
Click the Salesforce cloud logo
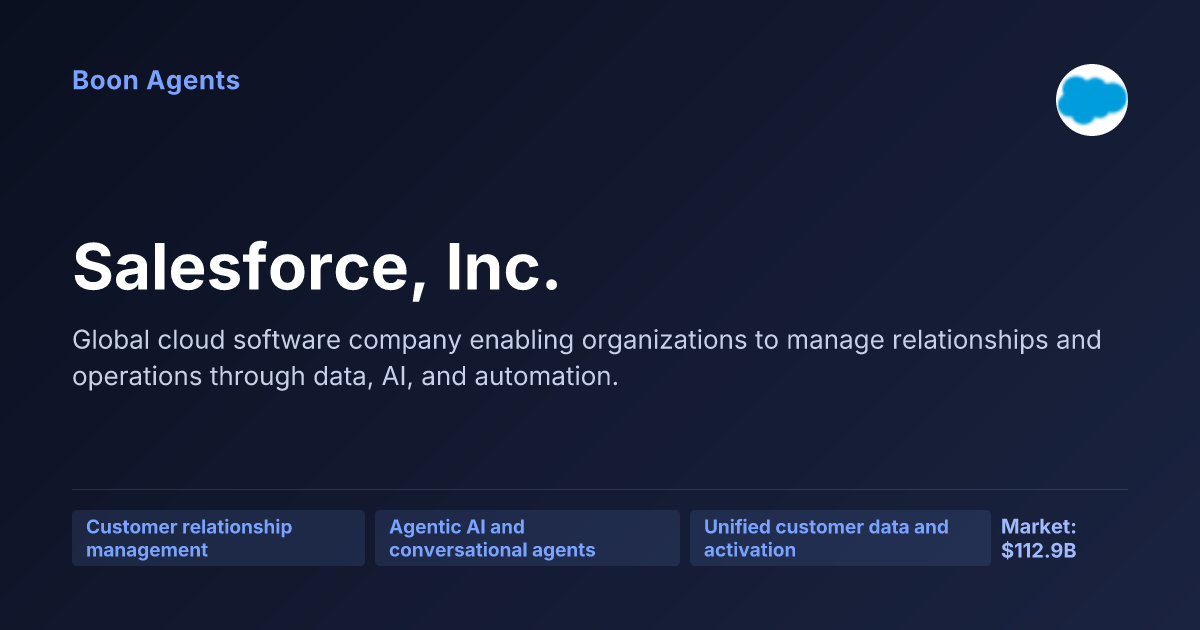tap(1092, 100)
